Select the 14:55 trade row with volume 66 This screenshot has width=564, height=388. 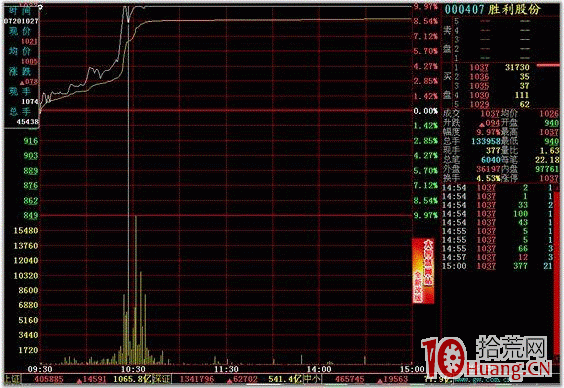point(497,248)
